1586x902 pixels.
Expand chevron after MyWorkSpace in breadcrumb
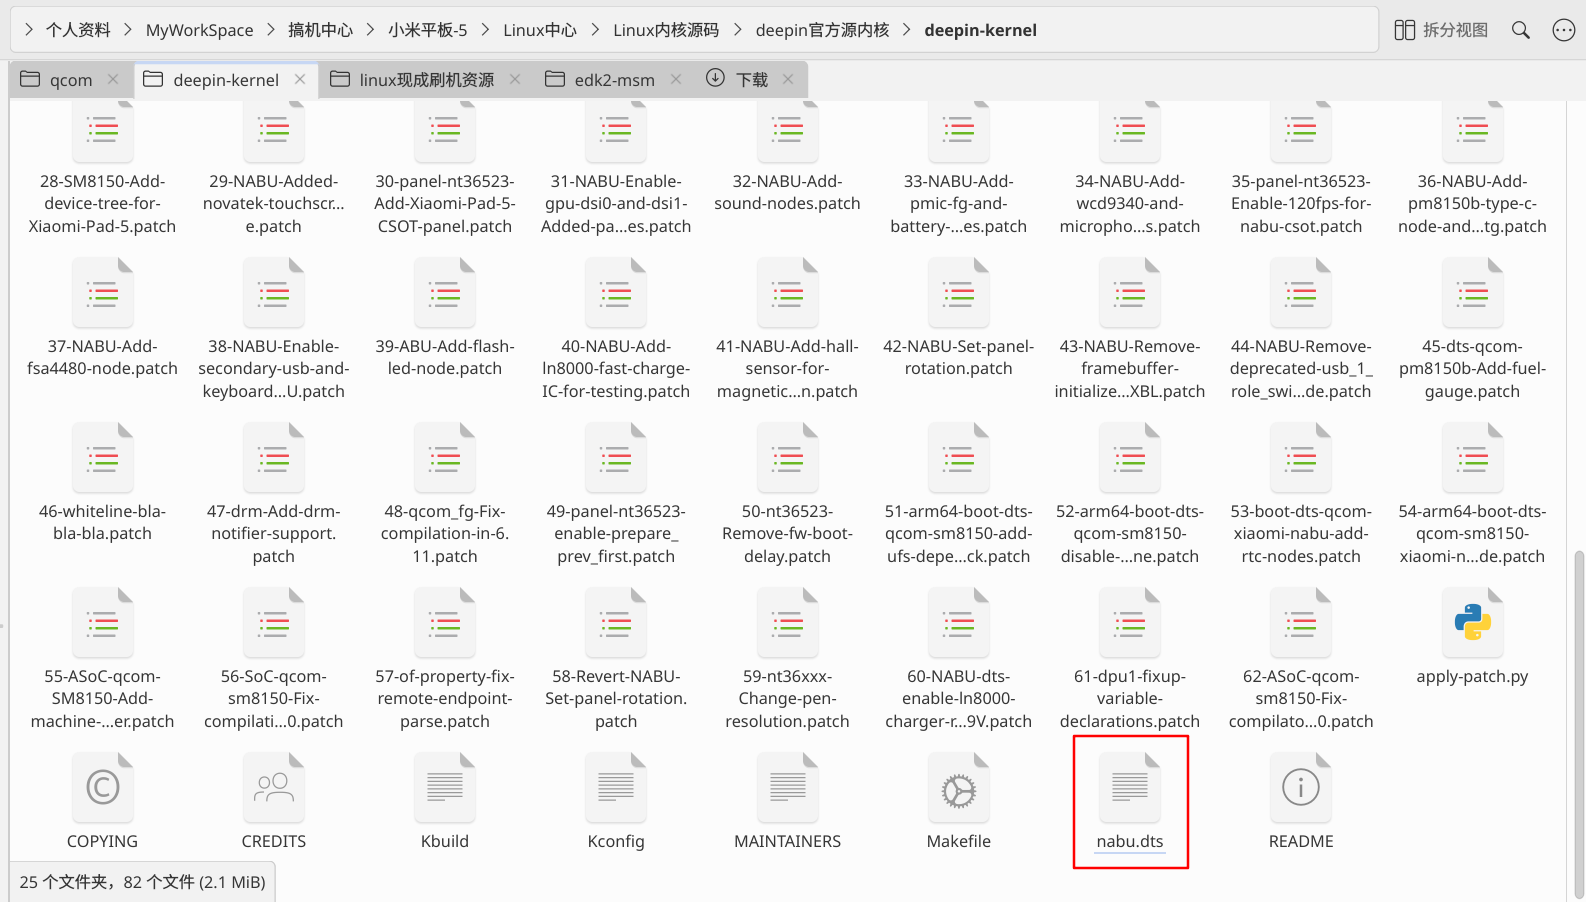[x=271, y=30]
